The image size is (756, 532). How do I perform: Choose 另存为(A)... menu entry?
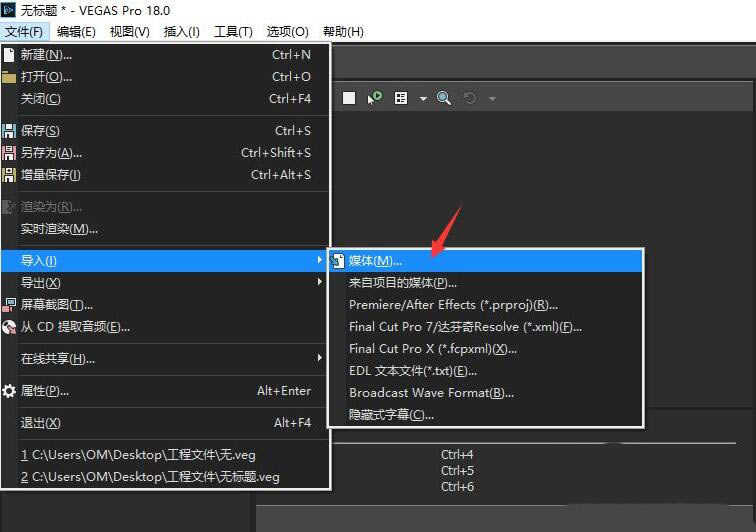(x=165, y=153)
